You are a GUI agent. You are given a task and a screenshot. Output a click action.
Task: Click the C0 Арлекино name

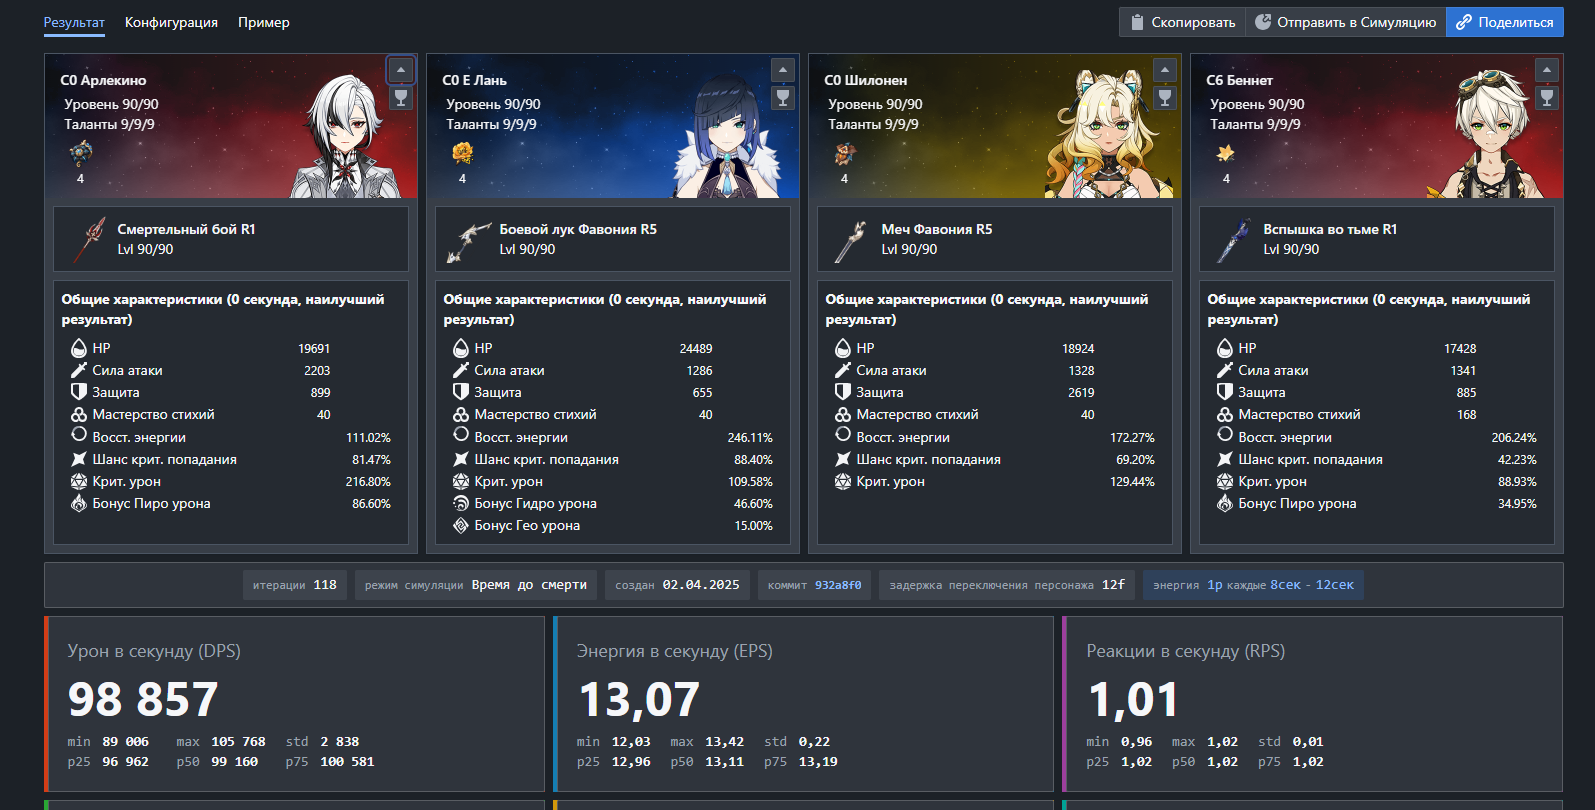pos(103,80)
